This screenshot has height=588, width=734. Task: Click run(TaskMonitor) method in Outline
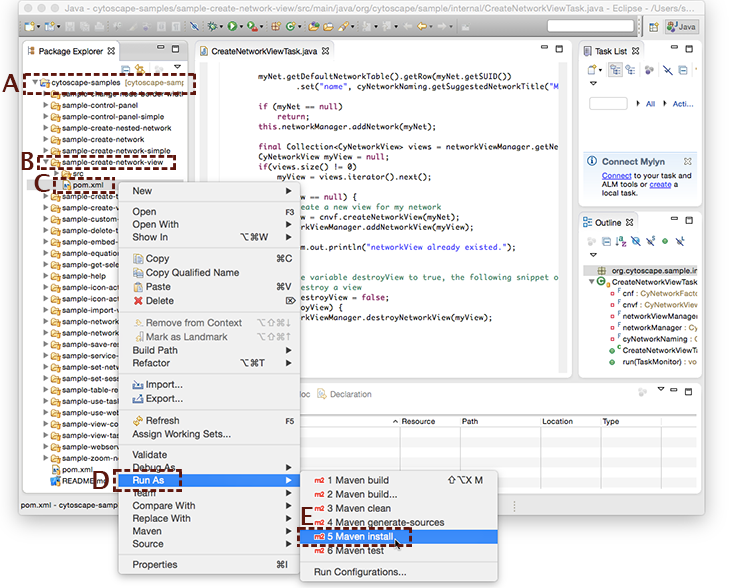(x=659, y=362)
